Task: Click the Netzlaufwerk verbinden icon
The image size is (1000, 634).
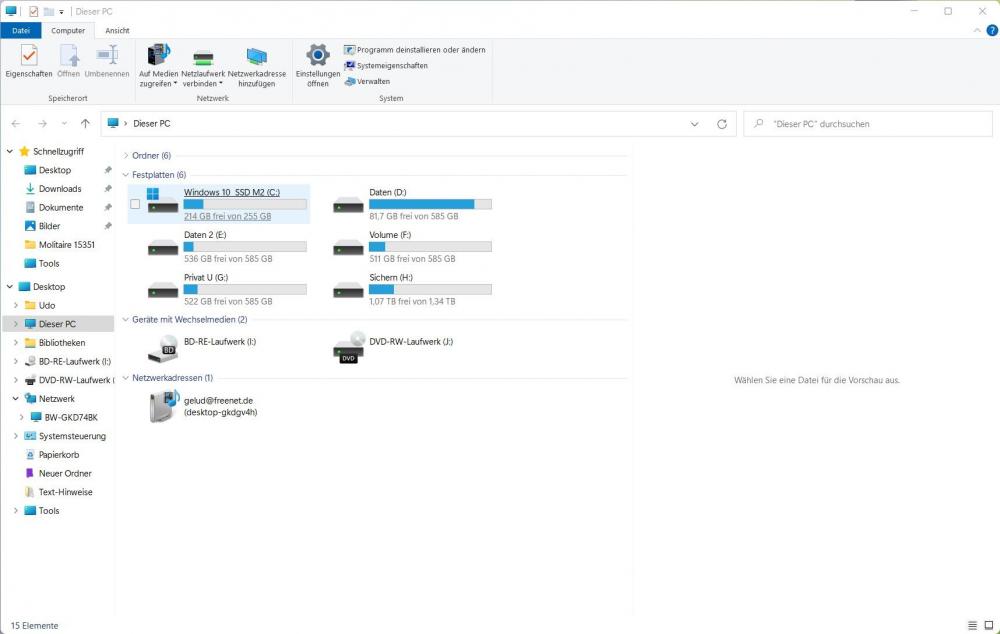Action: click(203, 56)
